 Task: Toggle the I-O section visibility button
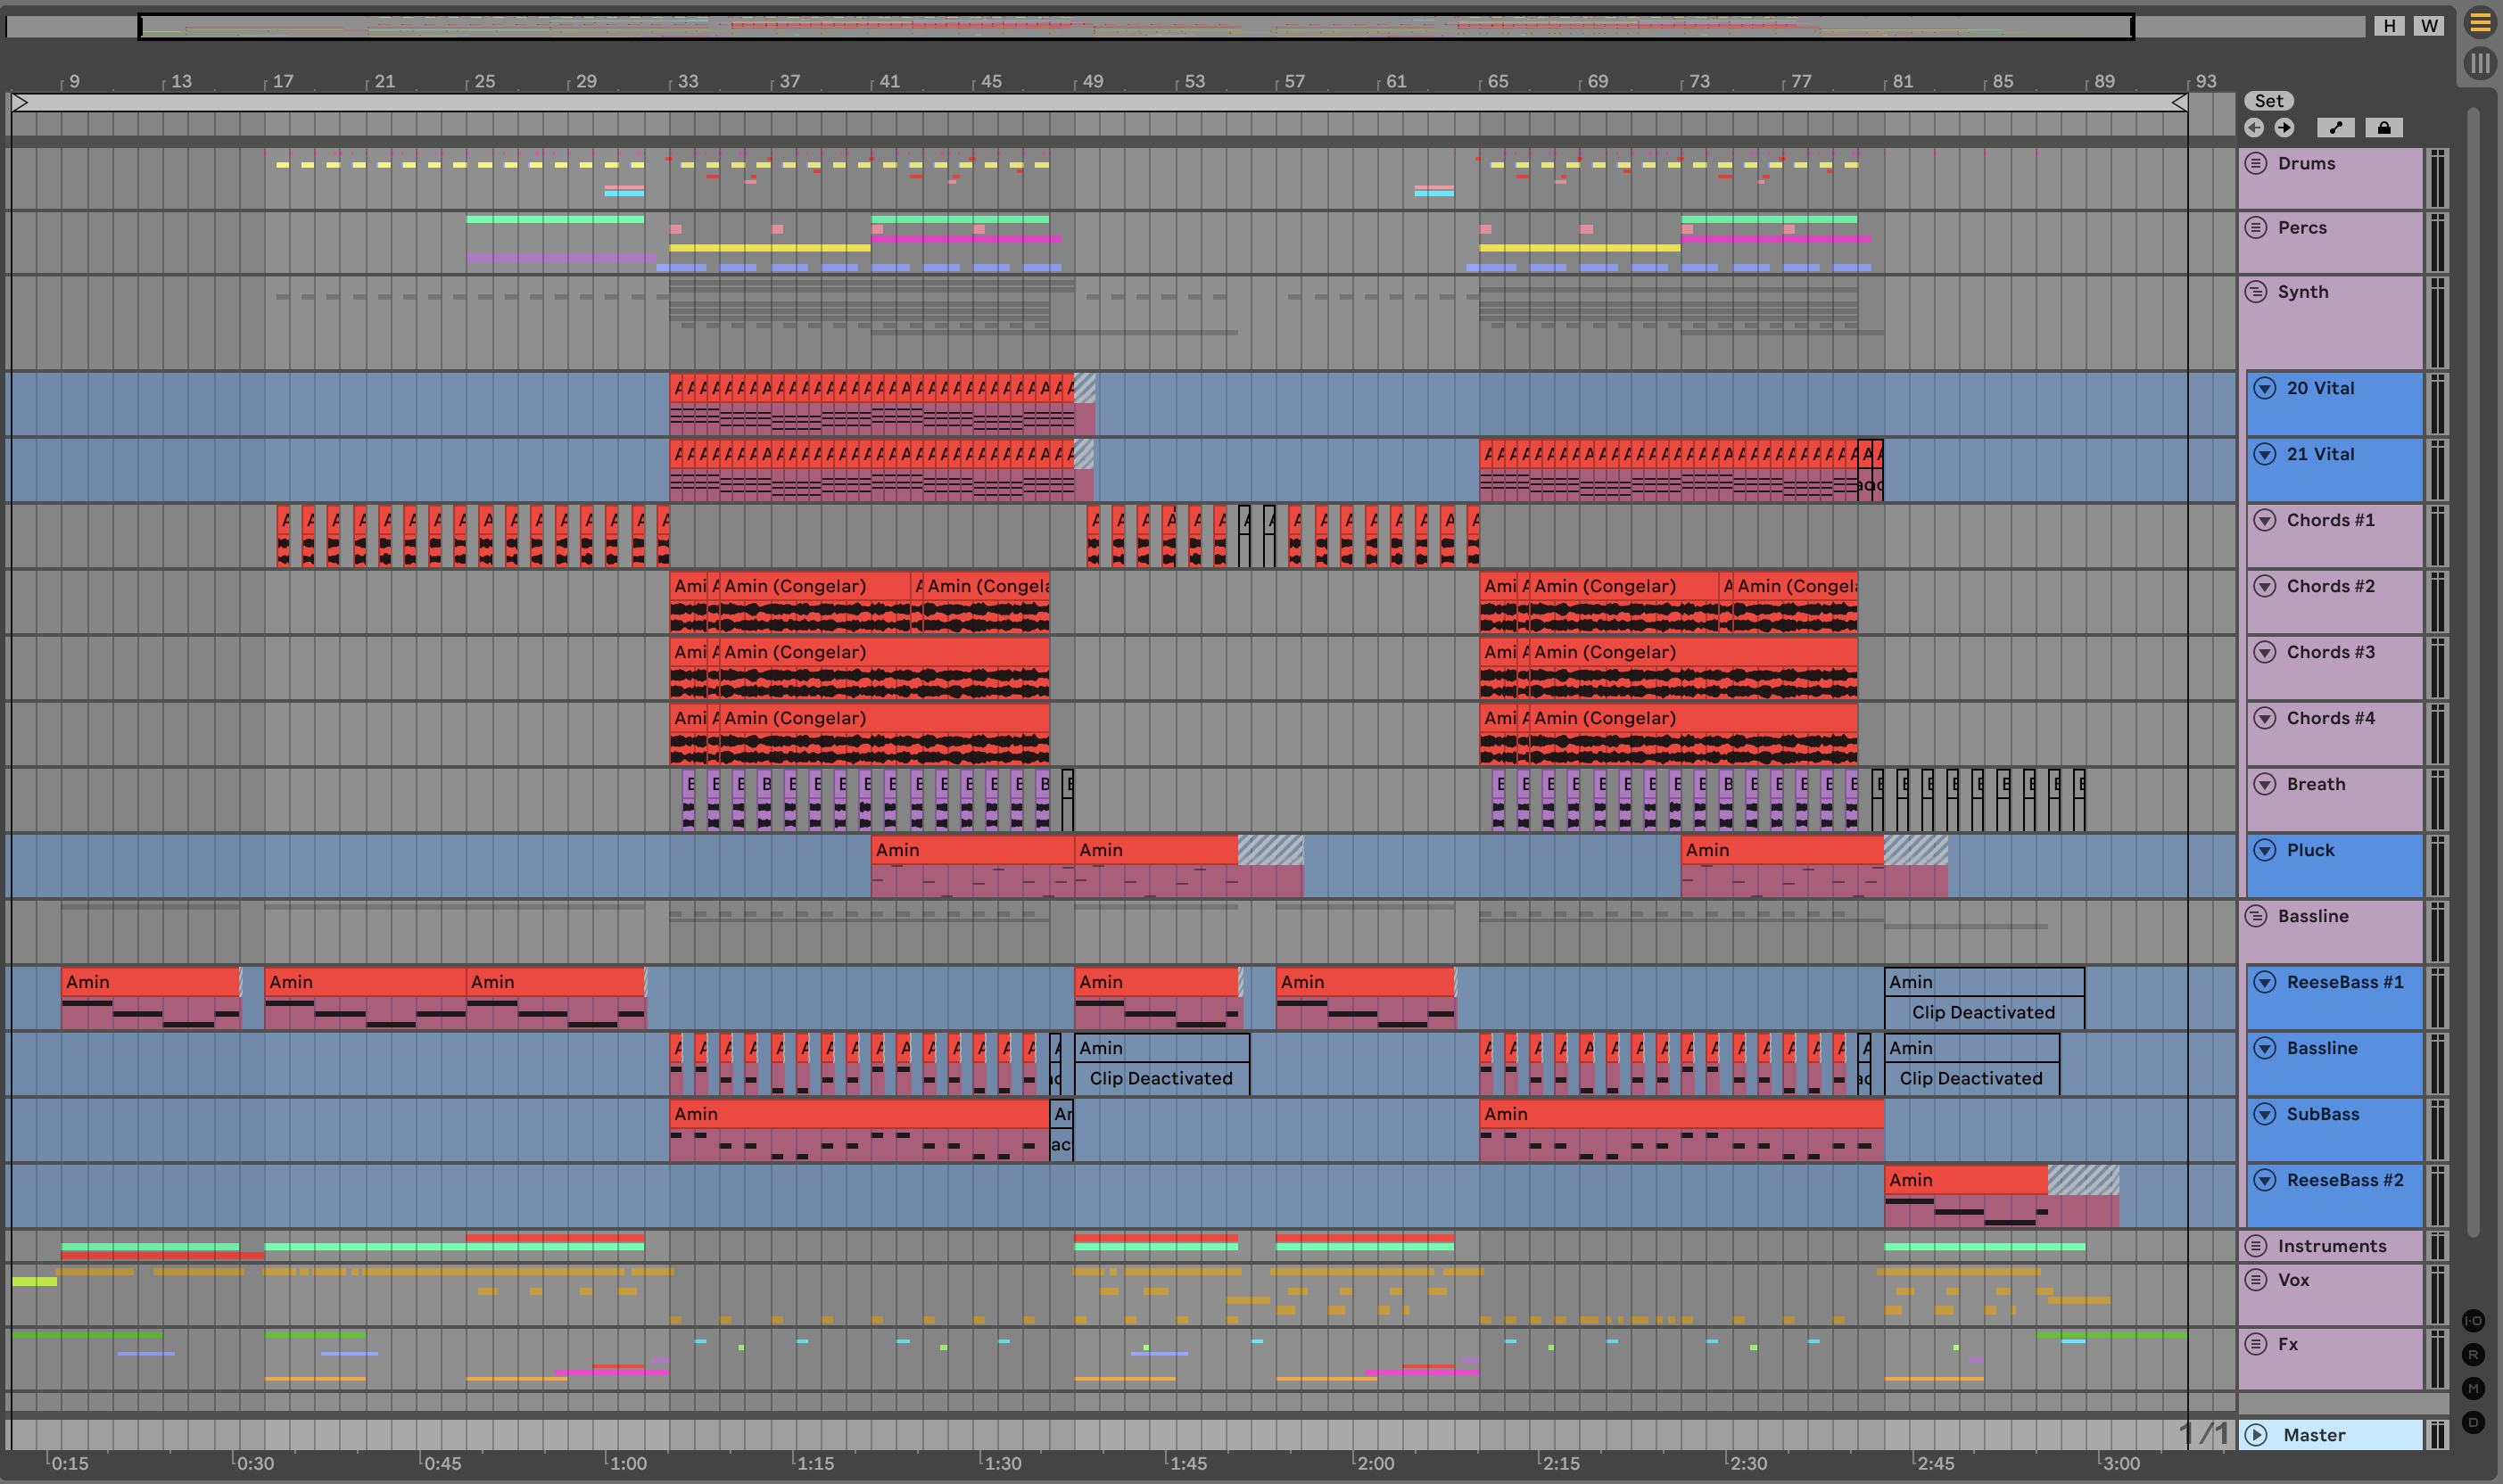[2473, 1321]
